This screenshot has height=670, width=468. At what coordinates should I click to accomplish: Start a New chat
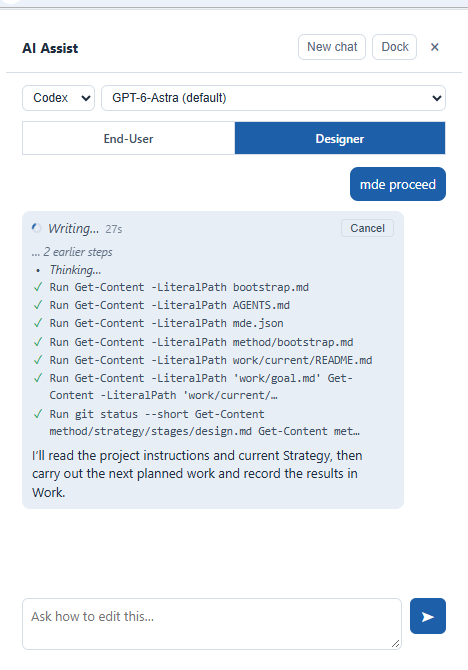332,47
